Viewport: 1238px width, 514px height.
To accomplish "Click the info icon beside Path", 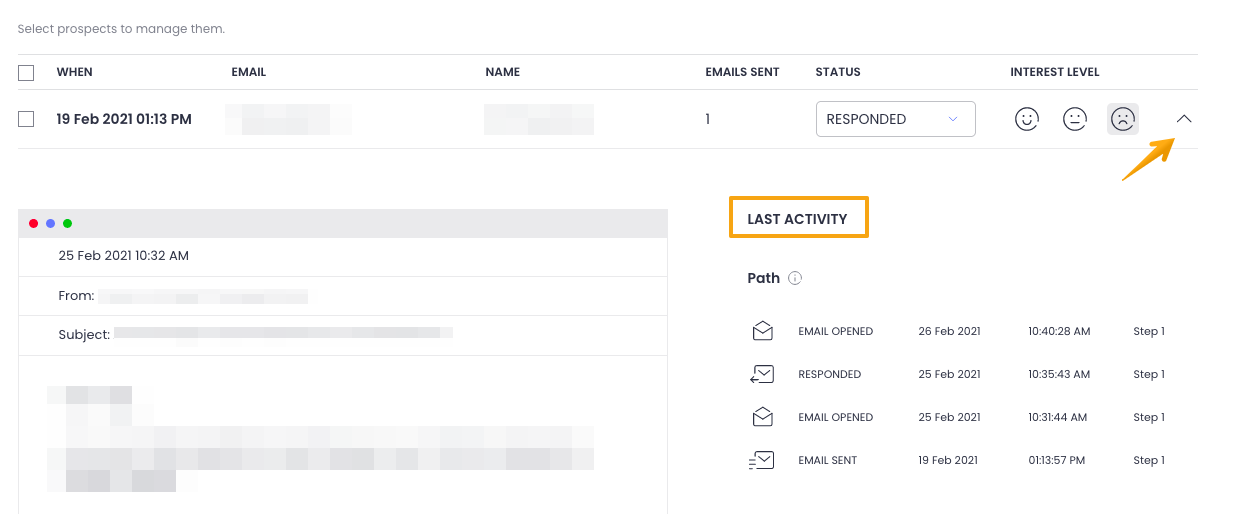I will click(795, 278).
